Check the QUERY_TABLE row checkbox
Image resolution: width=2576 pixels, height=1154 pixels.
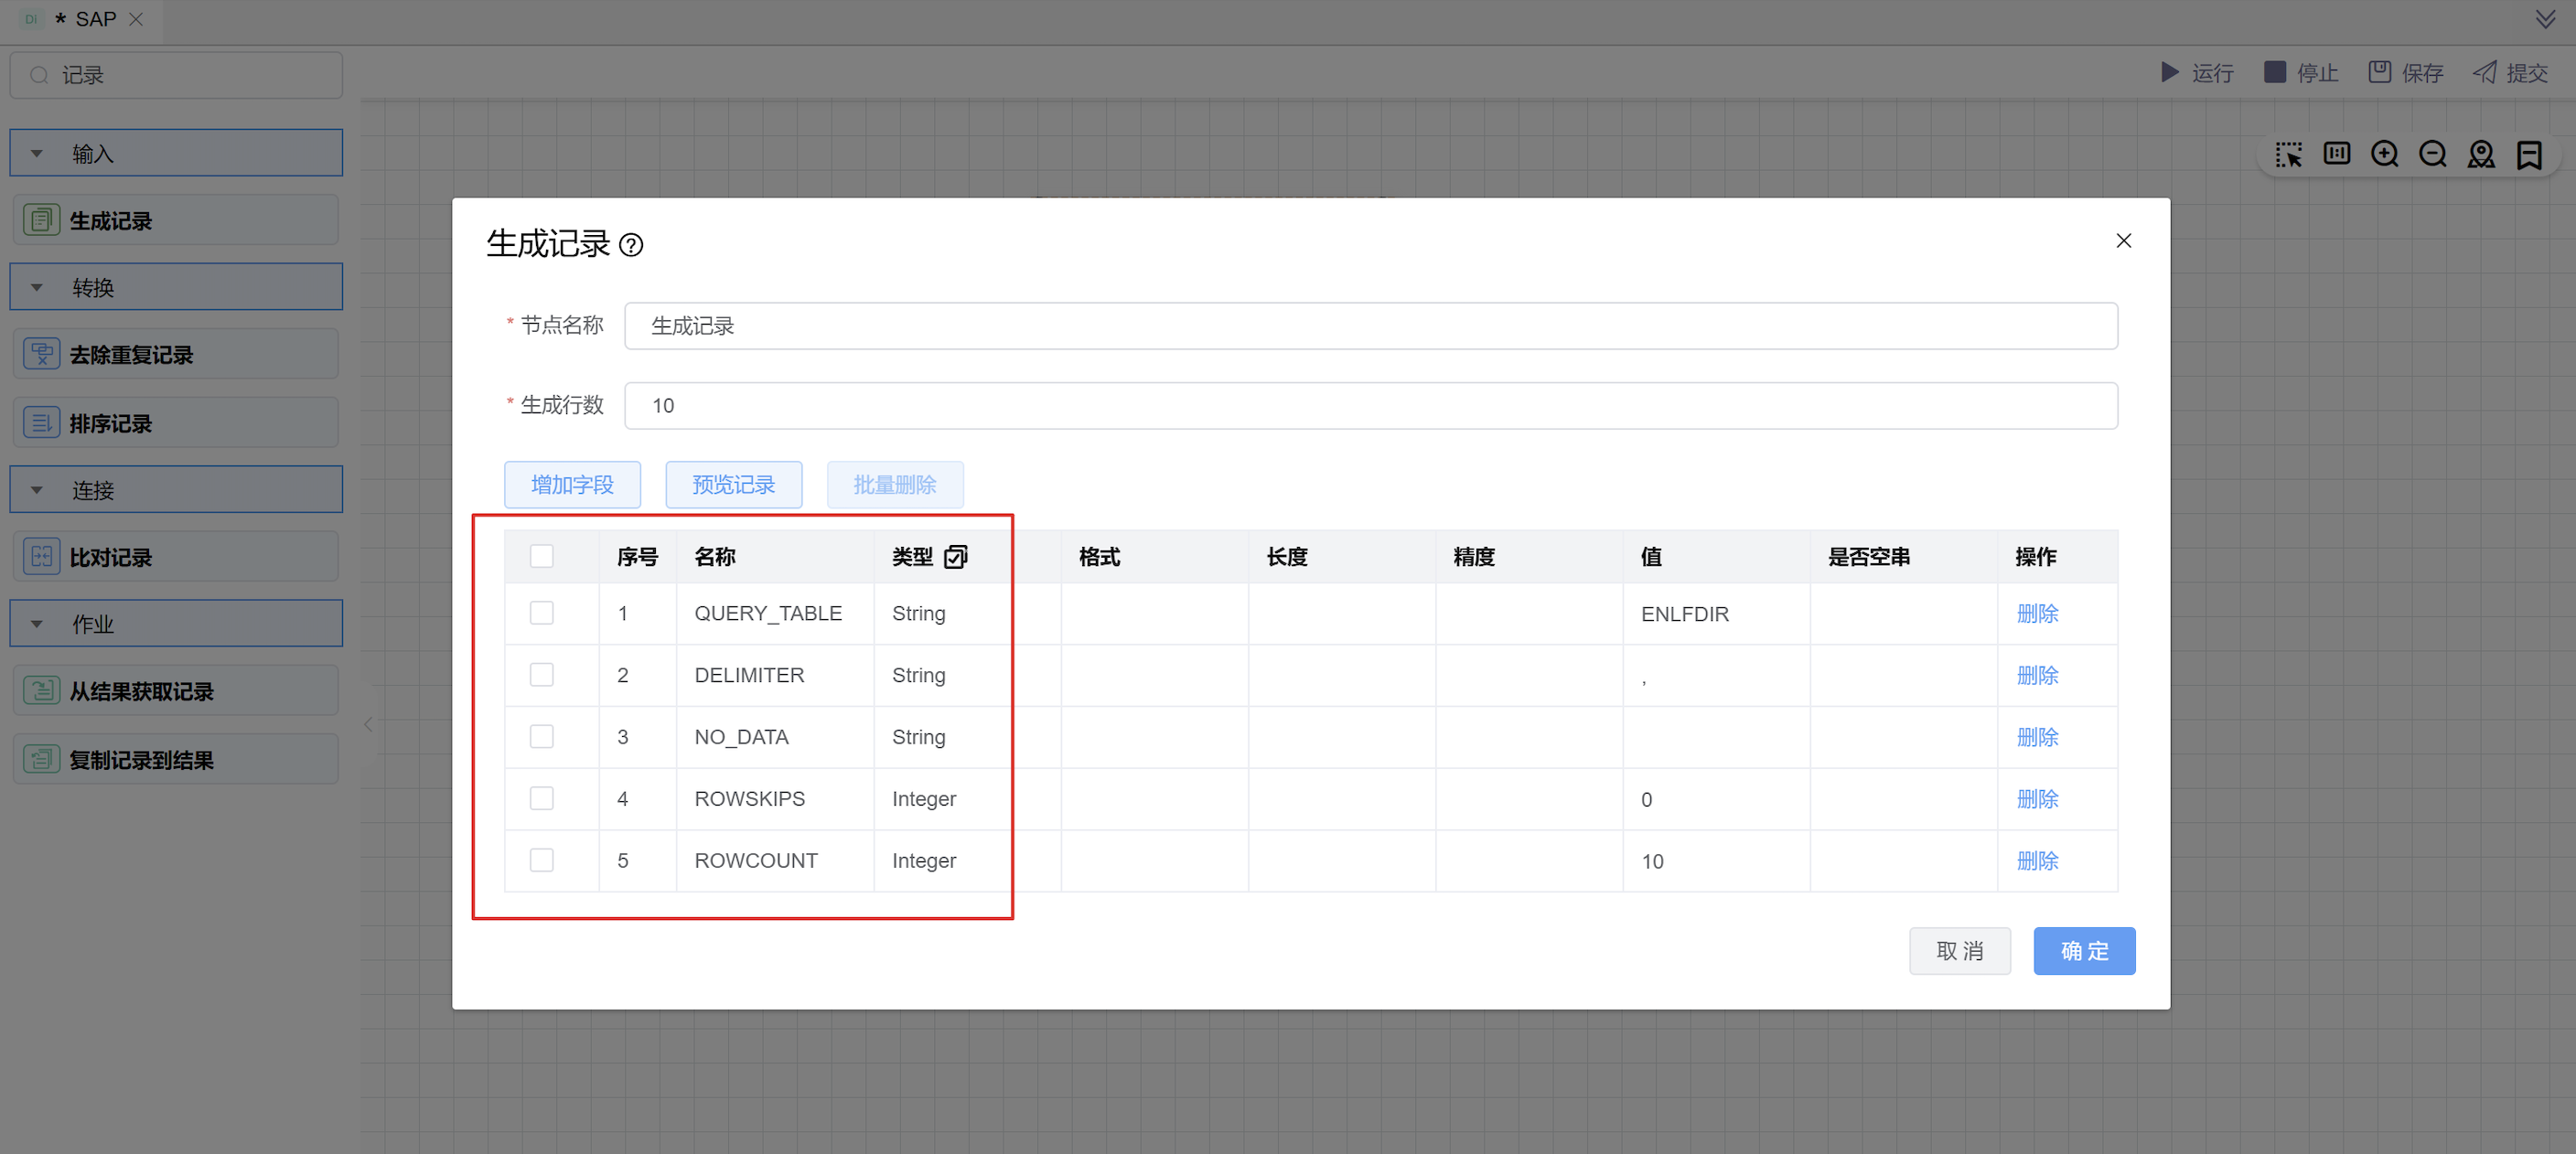coord(541,613)
